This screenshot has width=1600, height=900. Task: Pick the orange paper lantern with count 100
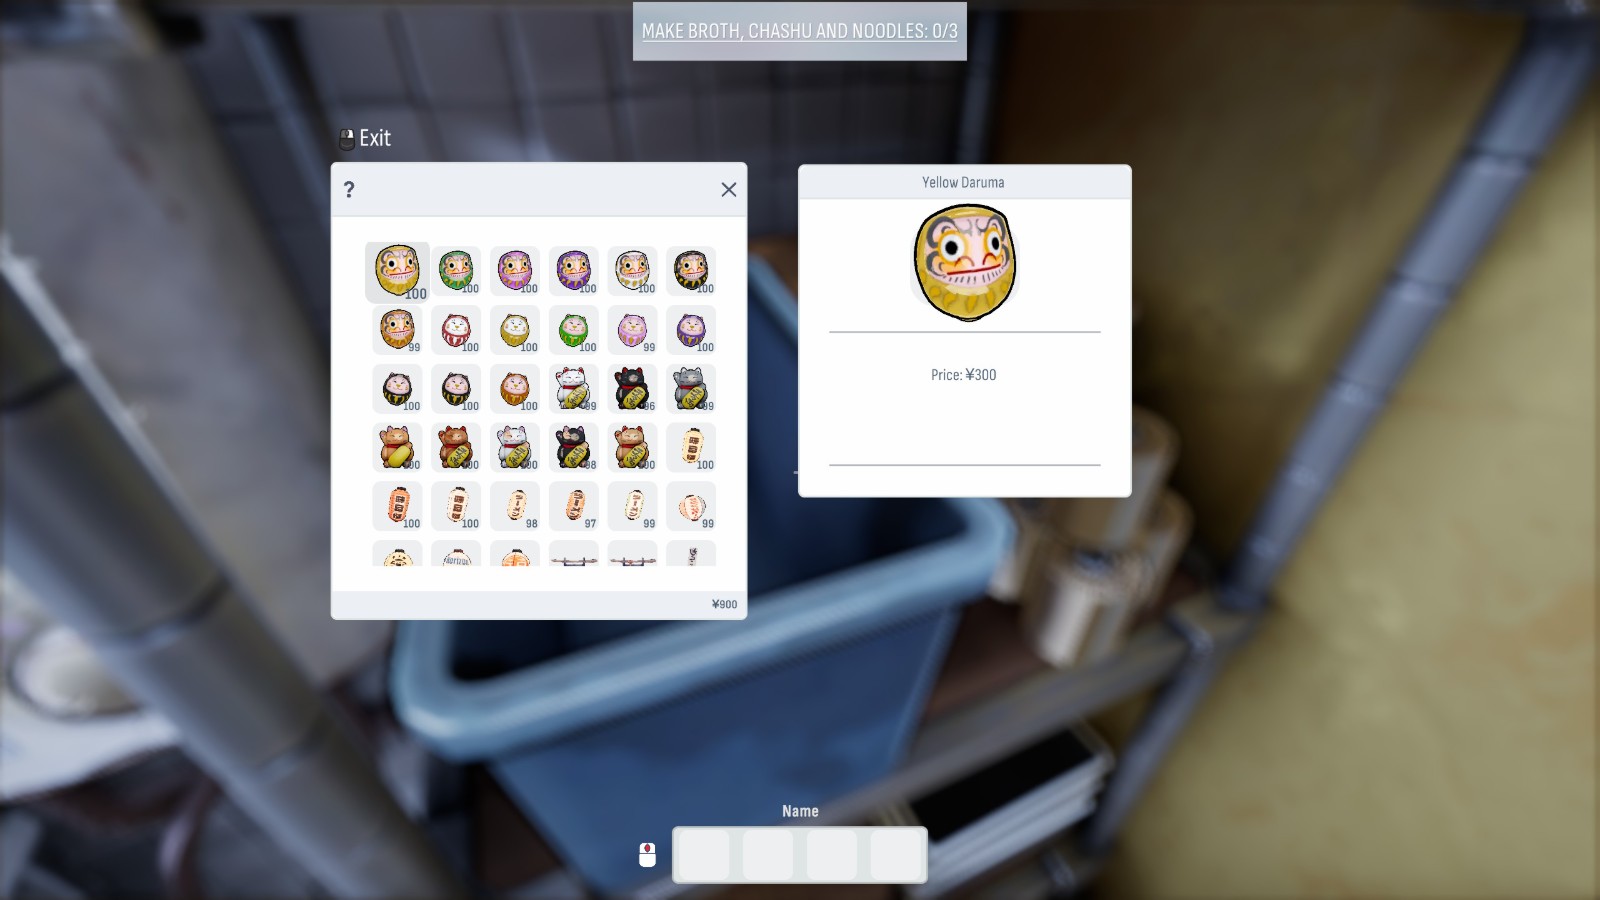click(397, 507)
